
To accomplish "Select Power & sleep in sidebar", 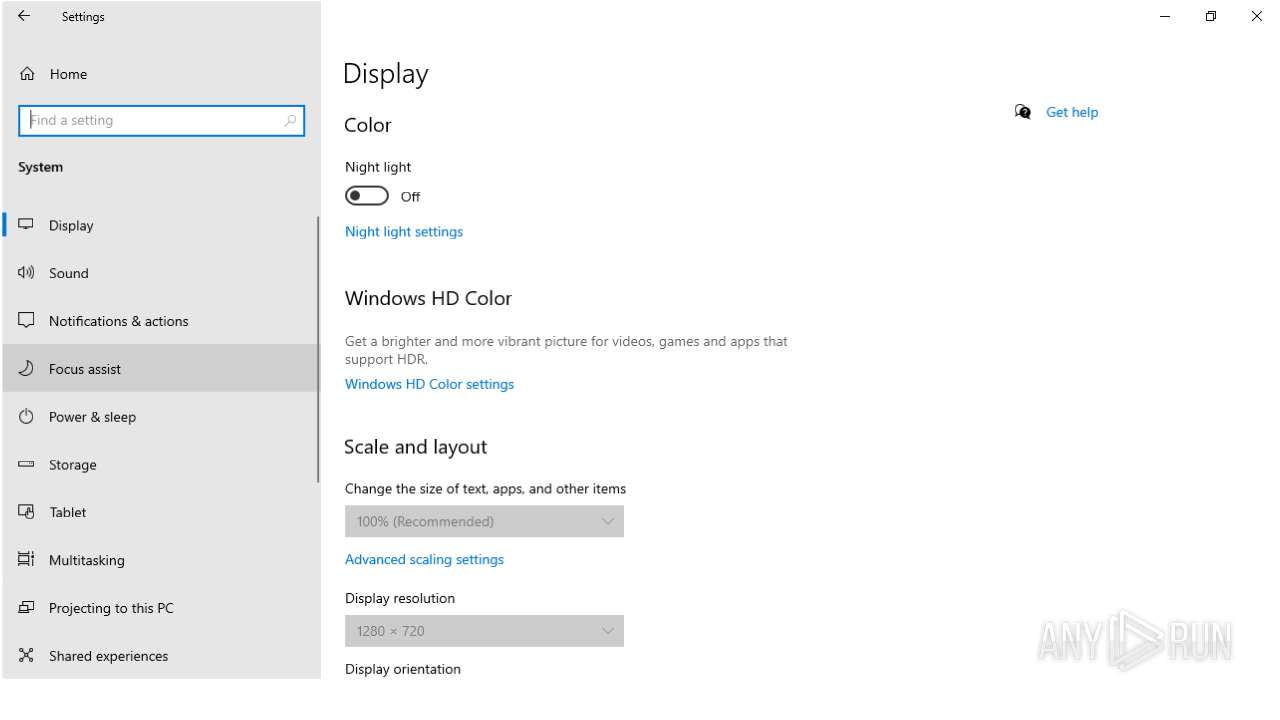I will (x=160, y=416).
